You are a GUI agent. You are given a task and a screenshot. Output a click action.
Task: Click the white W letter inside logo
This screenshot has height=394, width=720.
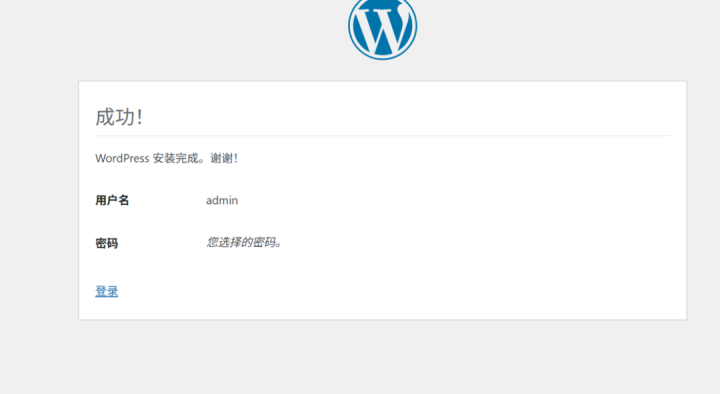(382, 29)
